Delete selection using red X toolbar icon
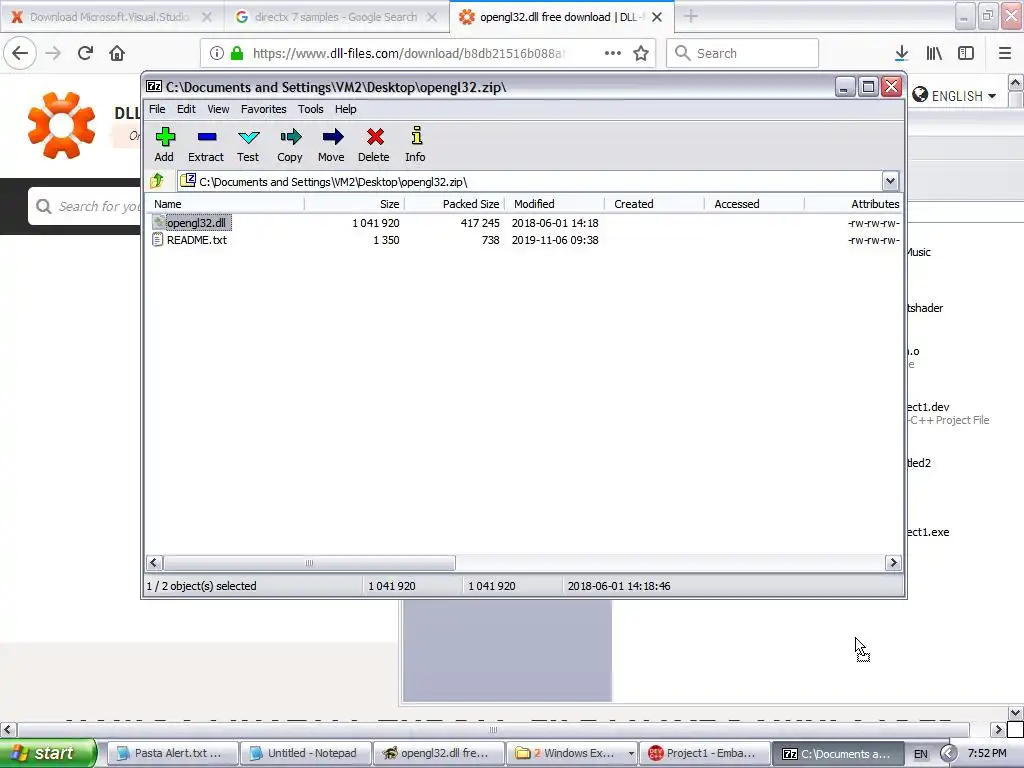The image size is (1024, 768). [374, 144]
